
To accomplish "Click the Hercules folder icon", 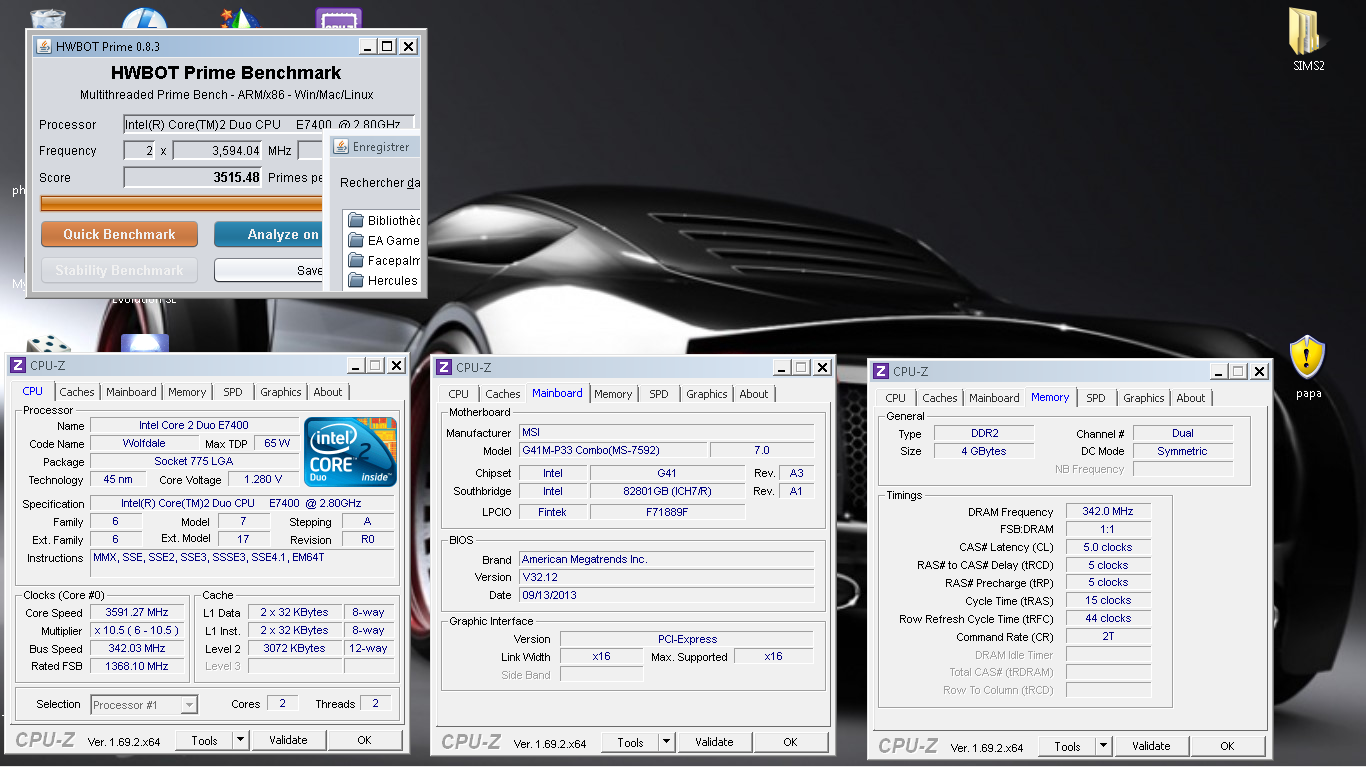I will (356, 280).
